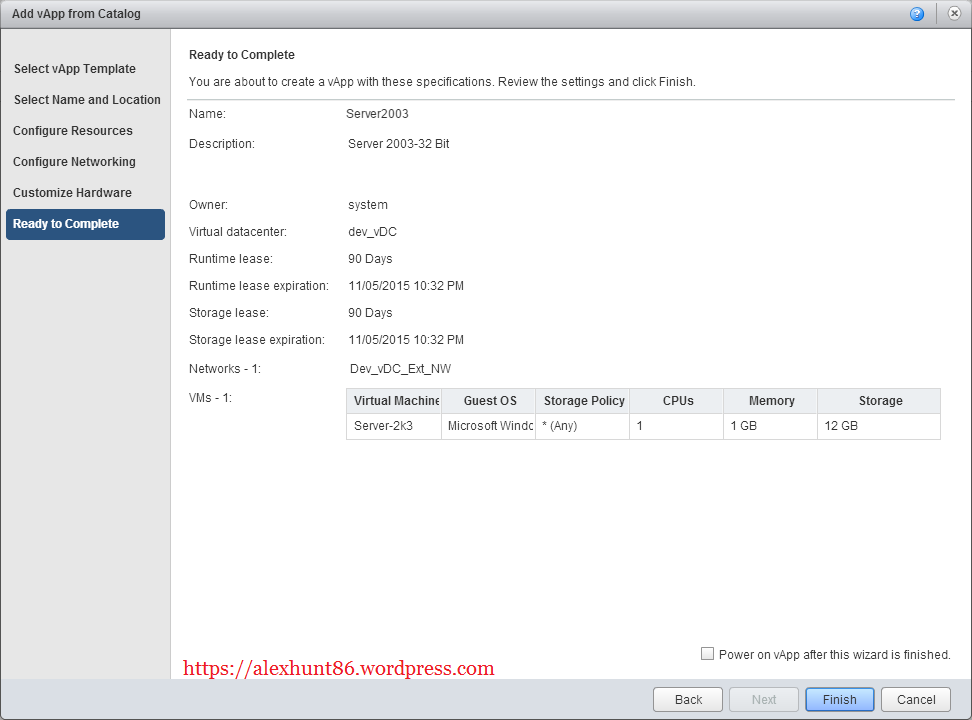Viewport: 972px width, 720px height.
Task: Sort table by Guest OS column
Action: (x=489, y=401)
